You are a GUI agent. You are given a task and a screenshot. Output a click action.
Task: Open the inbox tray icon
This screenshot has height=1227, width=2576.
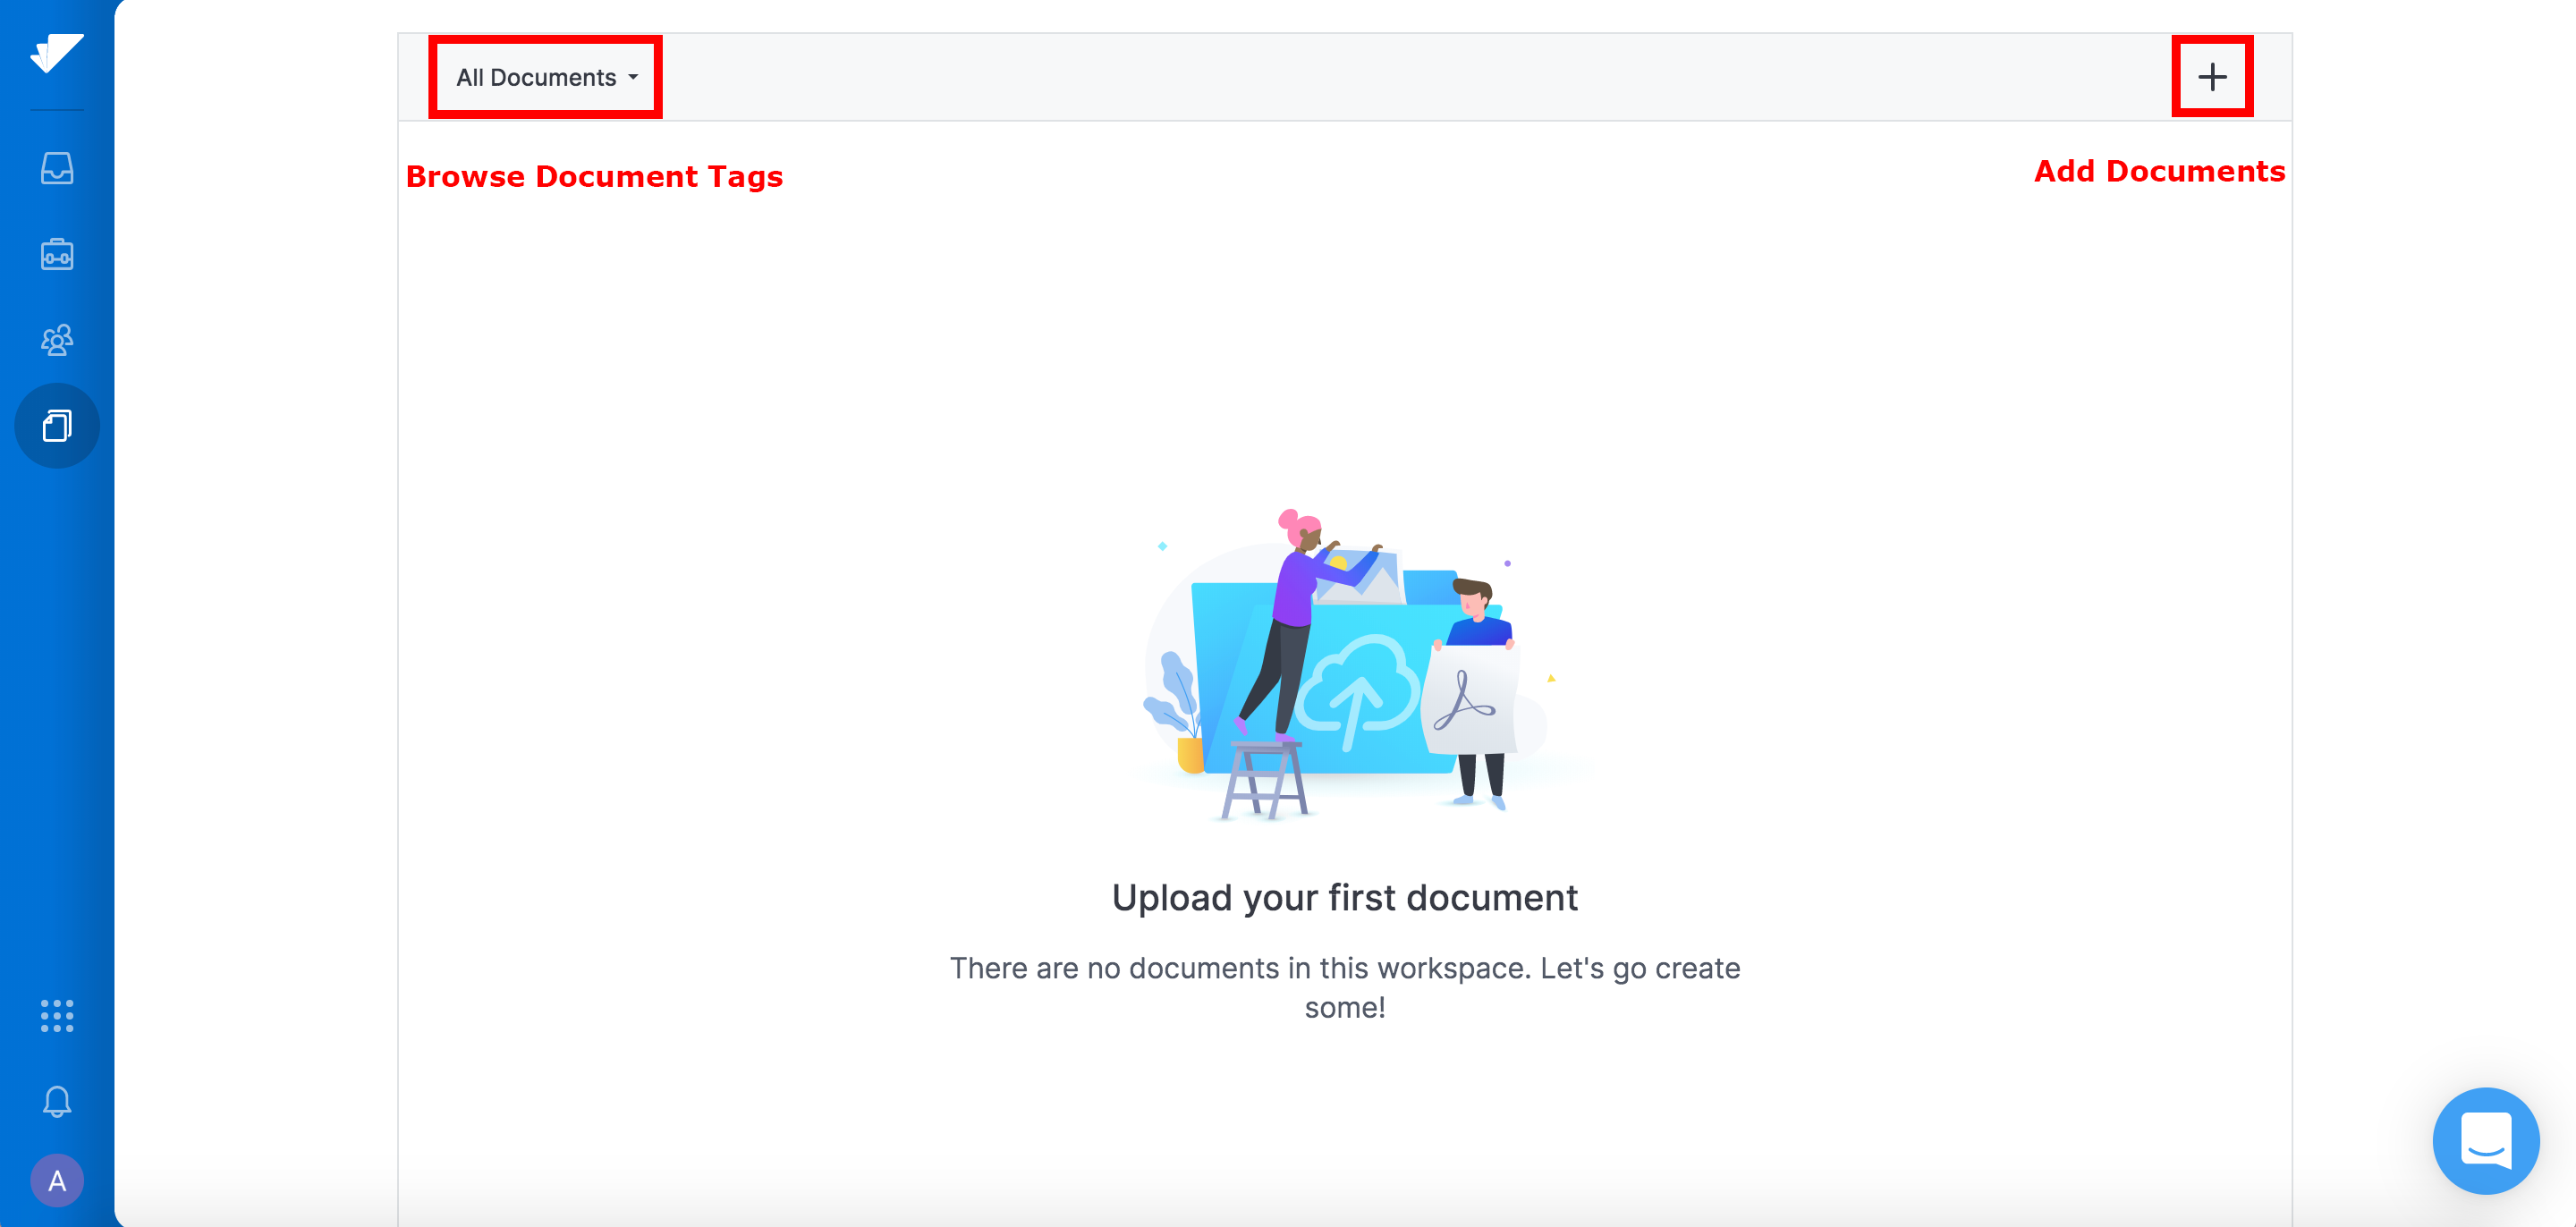tap(57, 168)
